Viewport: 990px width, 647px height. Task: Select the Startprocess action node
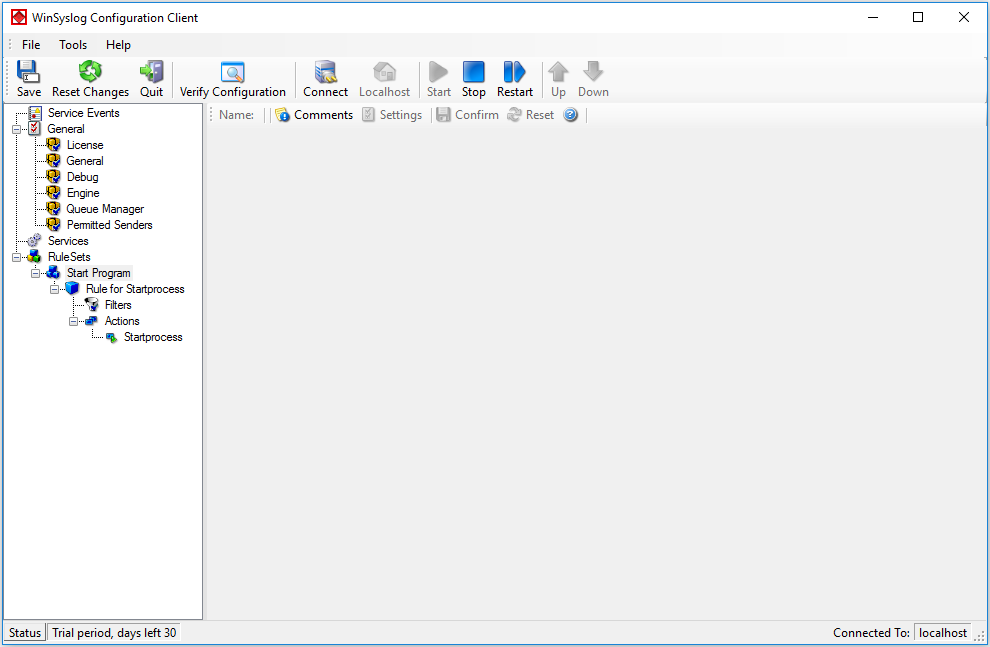pyautogui.click(x=153, y=337)
